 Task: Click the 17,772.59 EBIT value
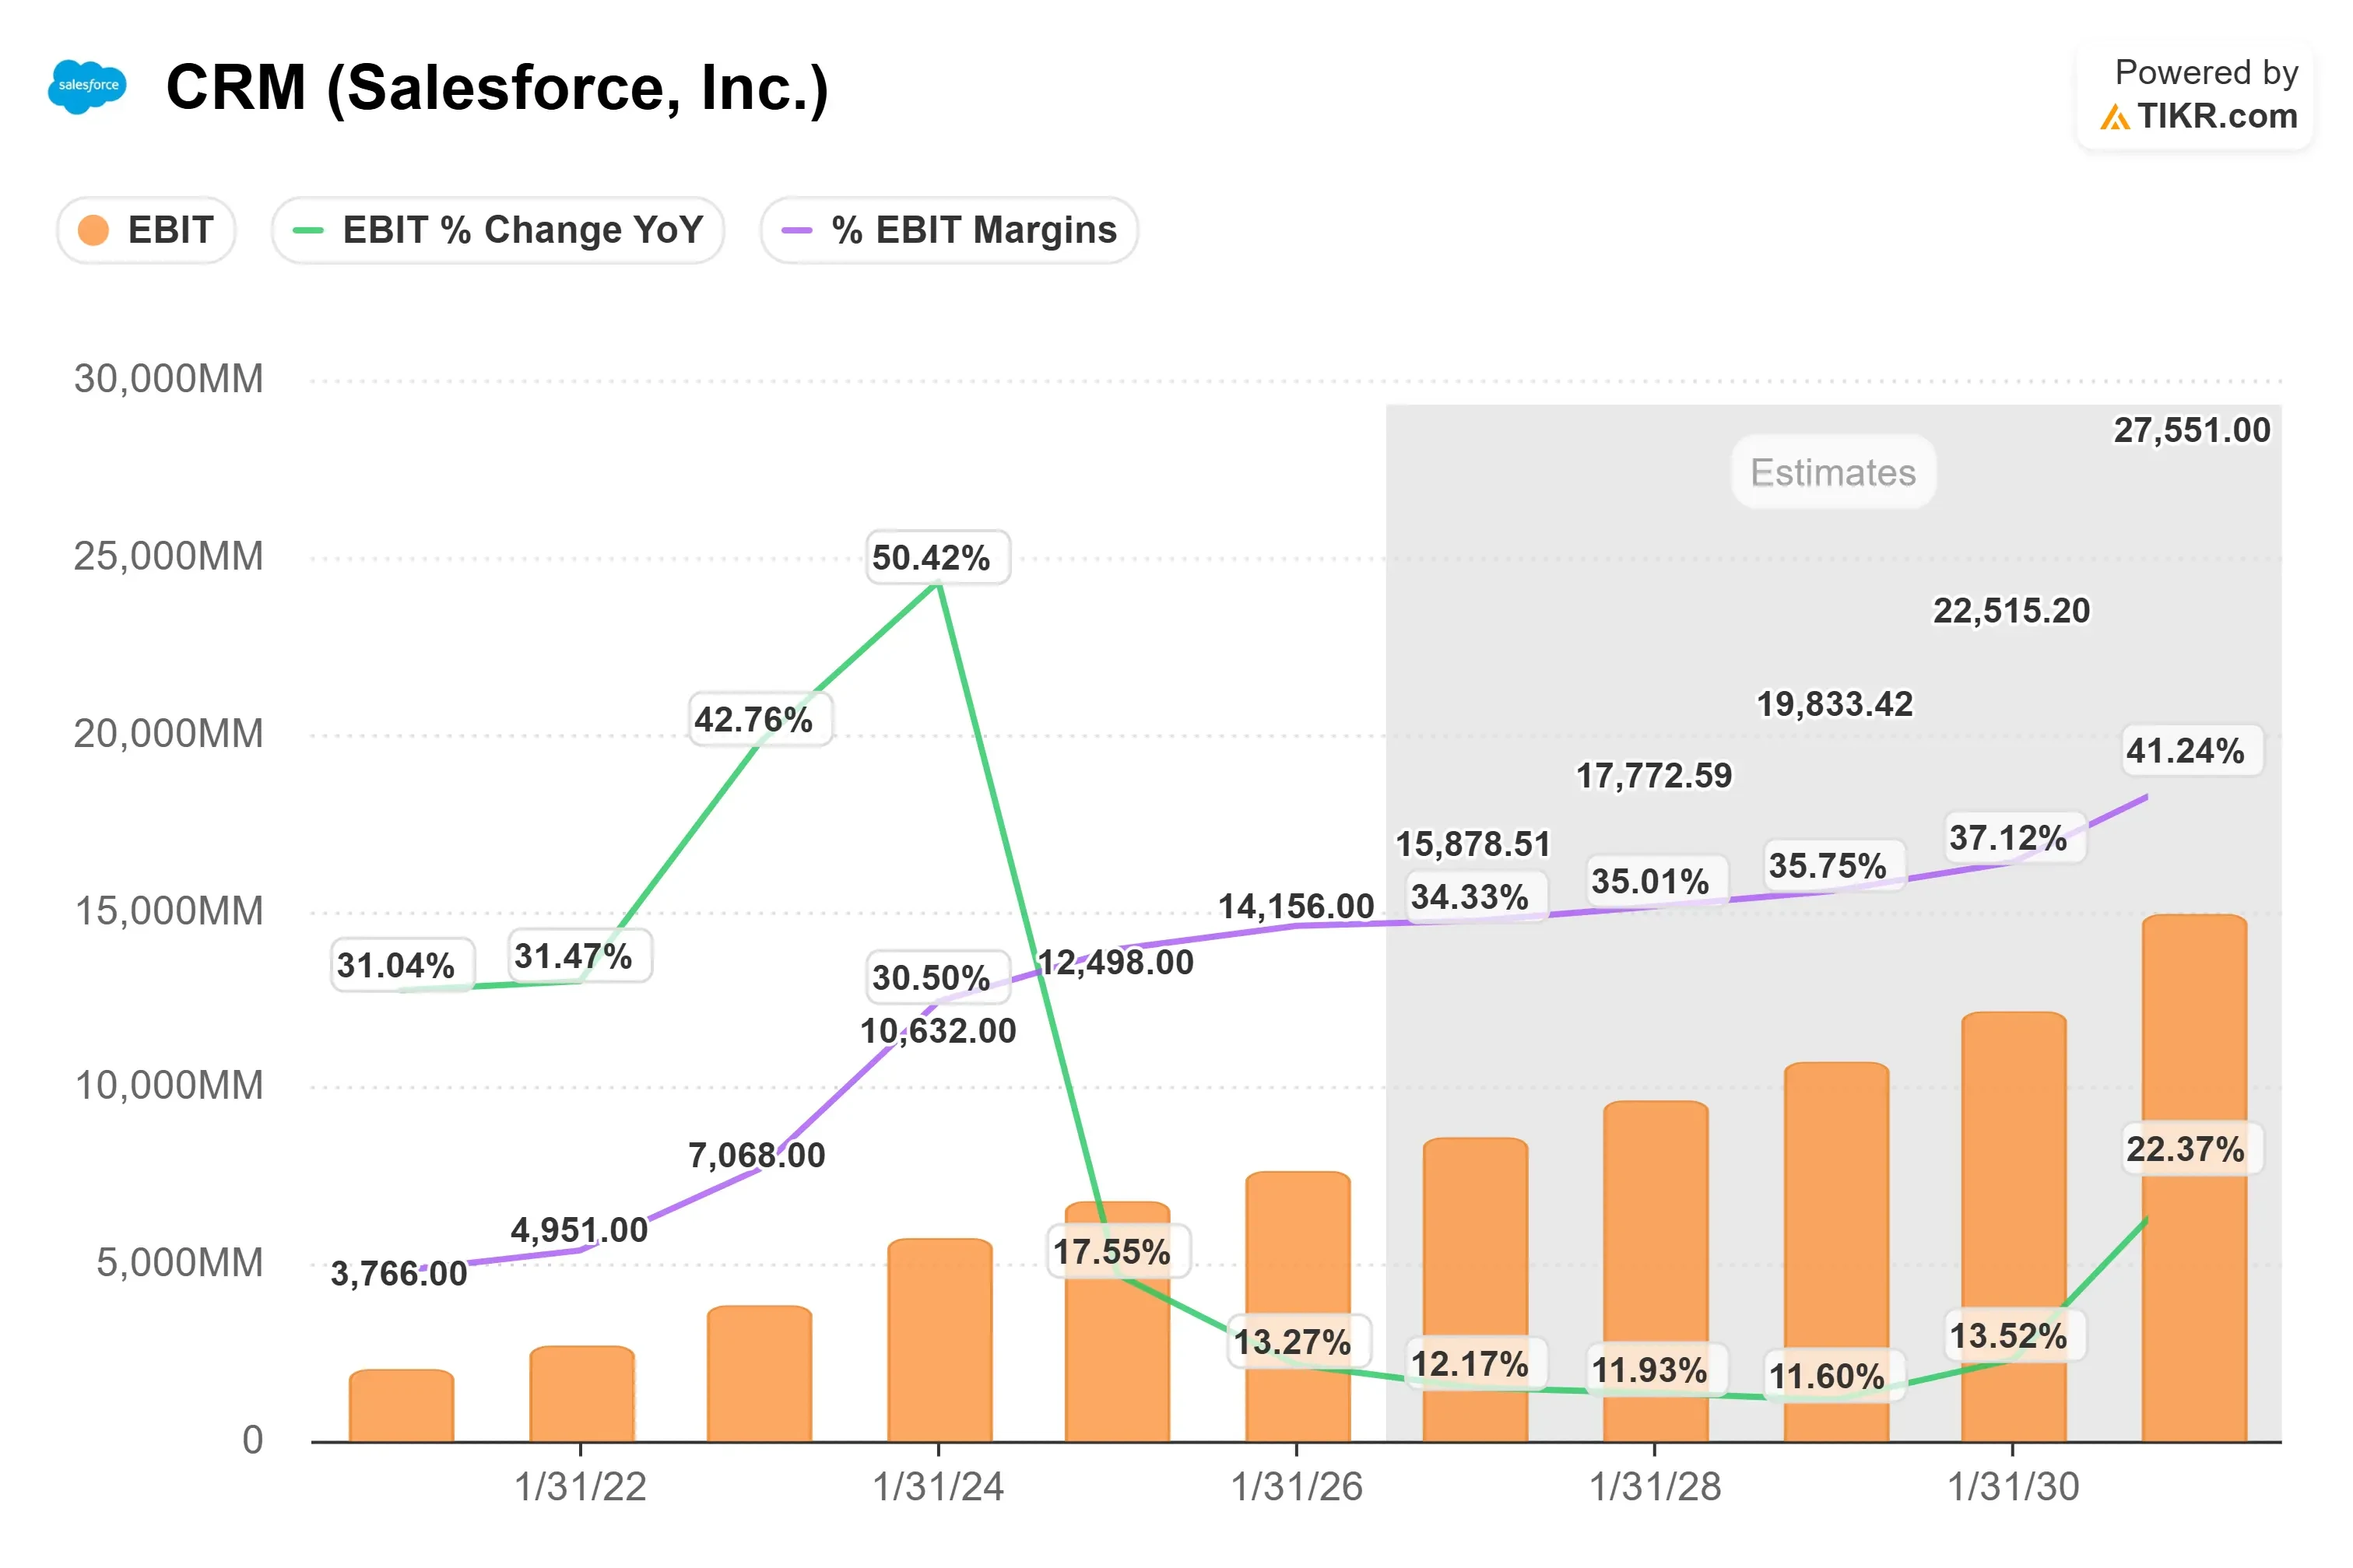coord(1654,775)
